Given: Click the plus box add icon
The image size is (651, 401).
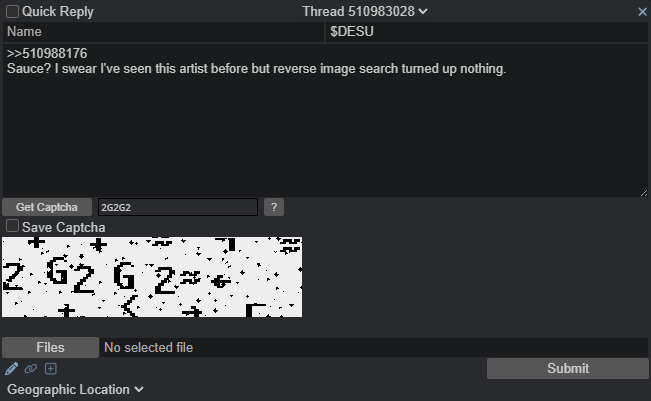Looking at the screenshot, I should [51, 369].
